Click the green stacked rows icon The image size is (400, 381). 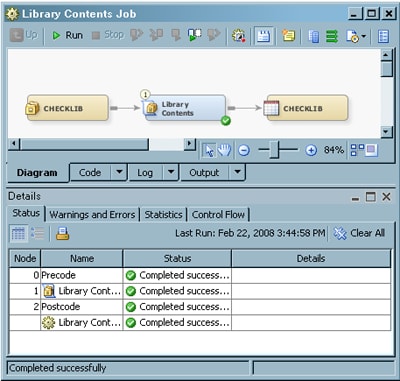click(x=332, y=36)
